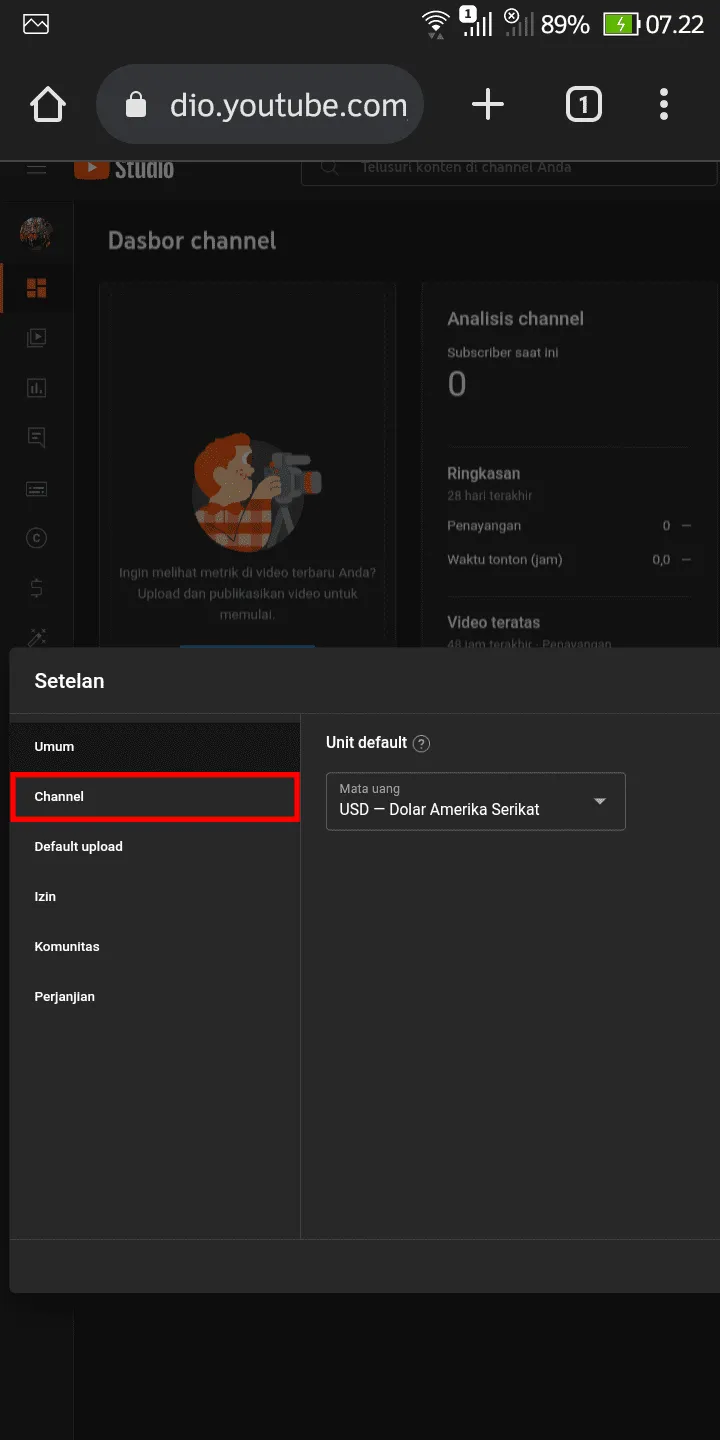
Task: Click the currency dropdown arrow
Action: click(600, 801)
